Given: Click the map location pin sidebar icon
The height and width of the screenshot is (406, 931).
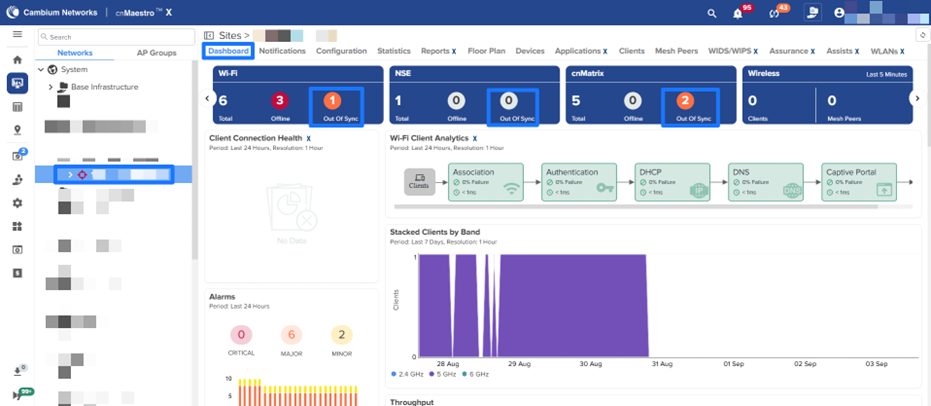Looking at the screenshot, I should (17, 130).
